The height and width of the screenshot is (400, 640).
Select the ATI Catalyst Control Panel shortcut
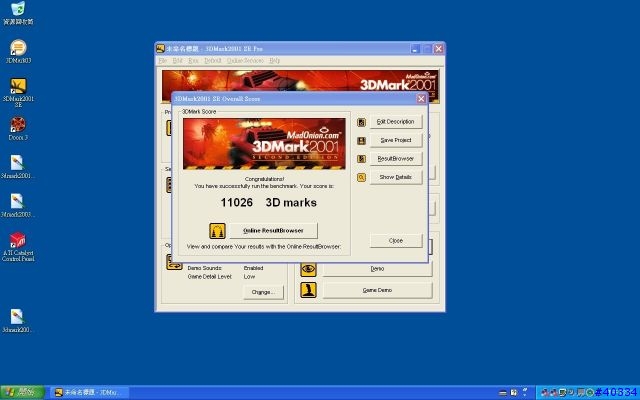click(18, 247)
